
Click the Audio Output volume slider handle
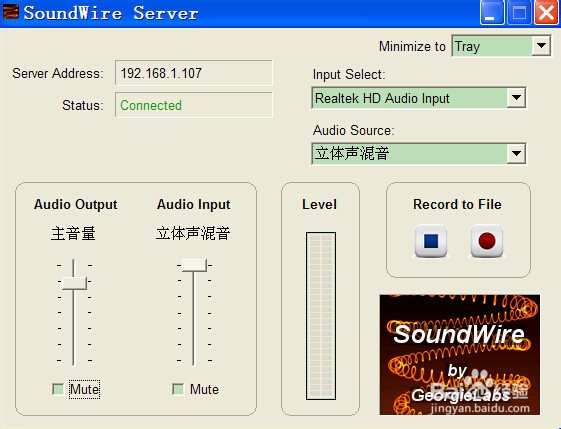[x=74, y=283]
